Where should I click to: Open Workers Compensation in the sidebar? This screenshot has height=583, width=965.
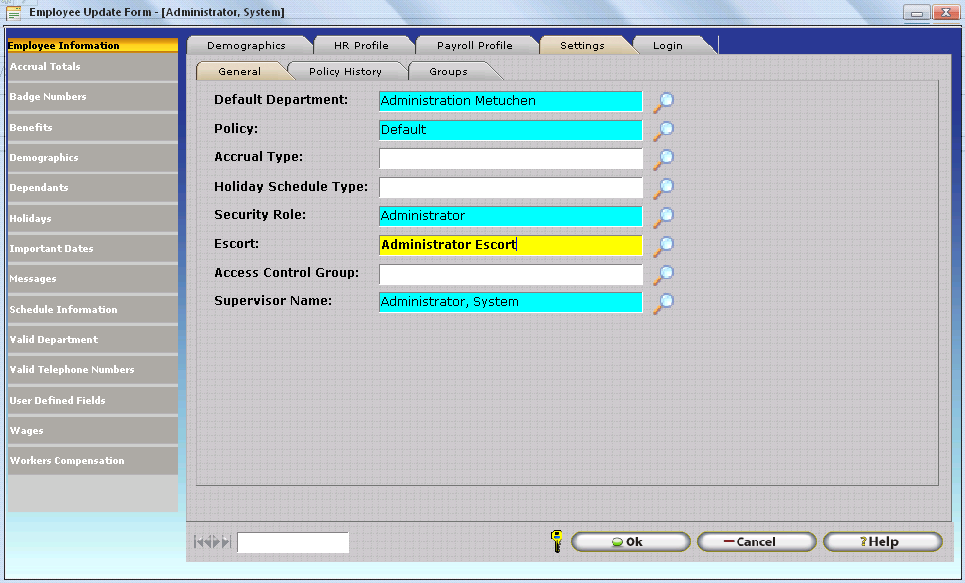(92, 461)
